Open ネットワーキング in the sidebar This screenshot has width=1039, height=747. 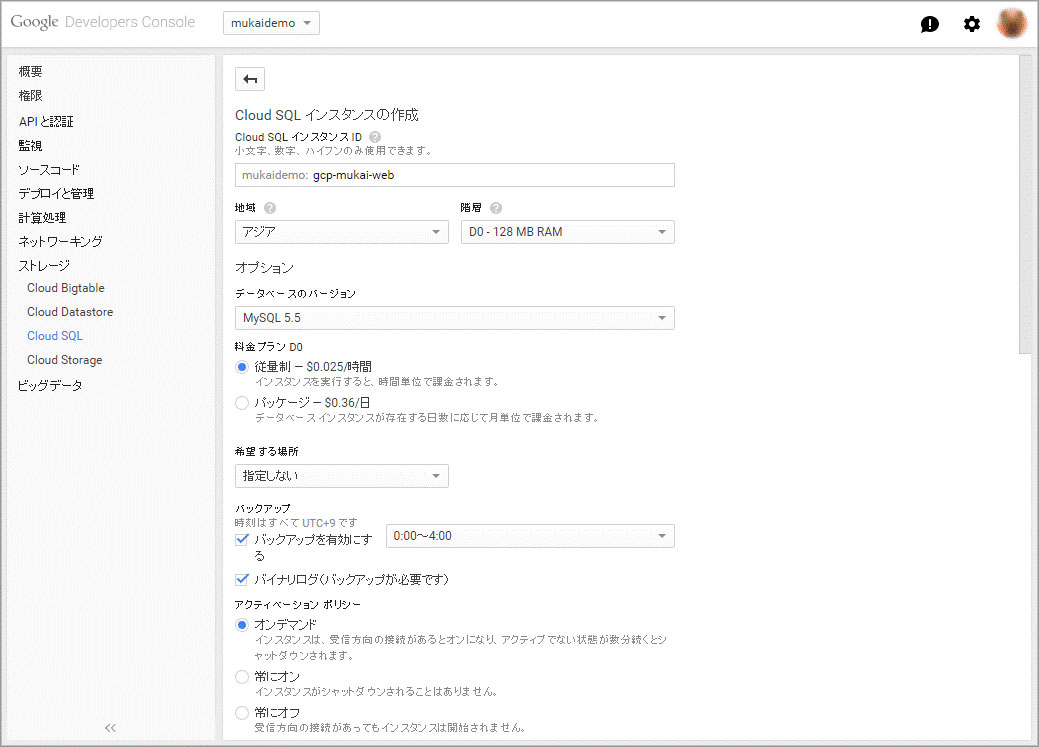point(60,241)
